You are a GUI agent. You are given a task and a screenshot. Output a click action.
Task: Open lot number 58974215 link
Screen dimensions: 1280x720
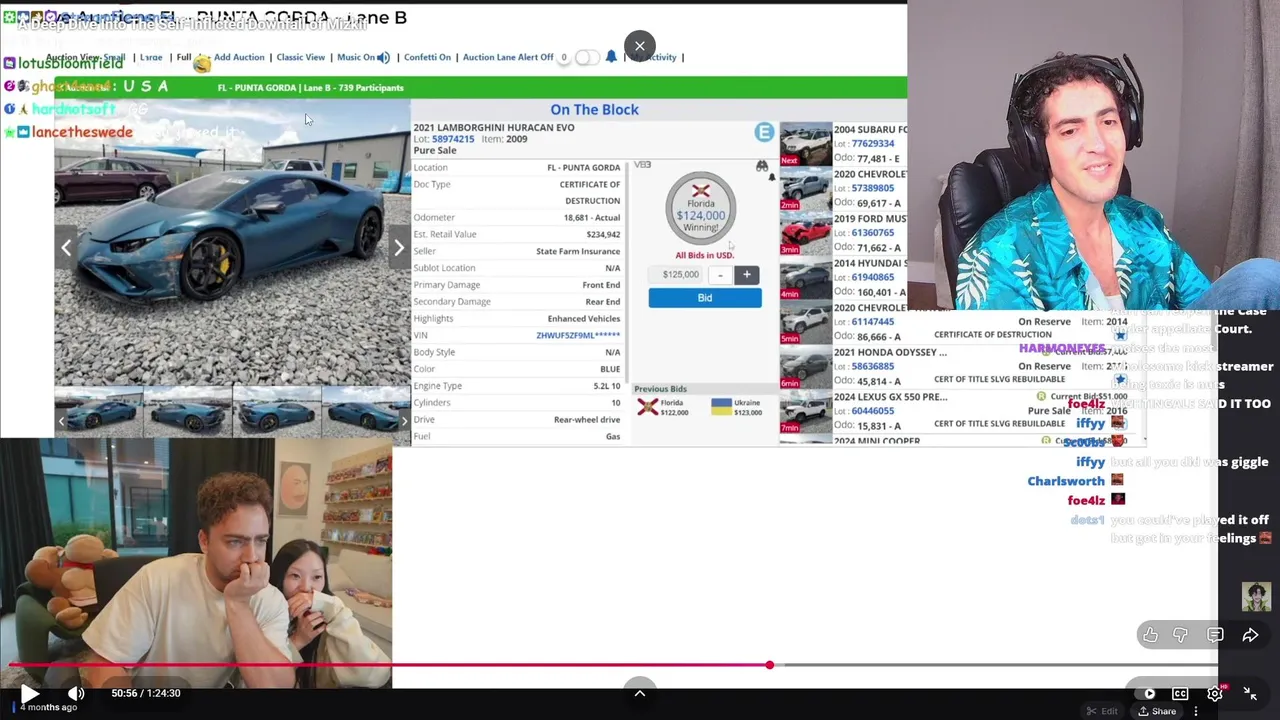point(453,139)
